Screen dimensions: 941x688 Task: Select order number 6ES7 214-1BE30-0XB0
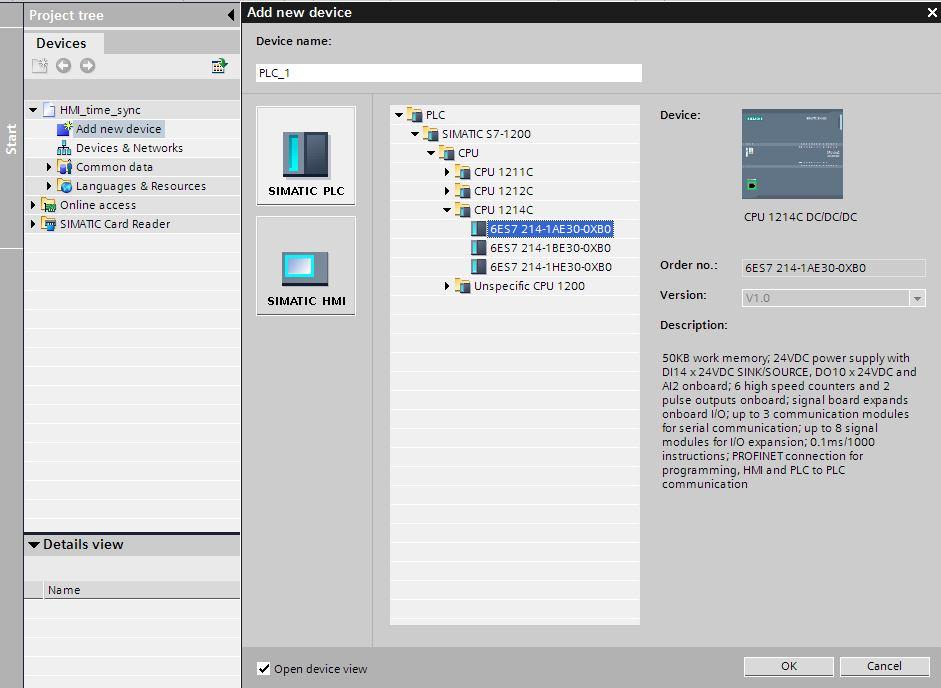550,248
